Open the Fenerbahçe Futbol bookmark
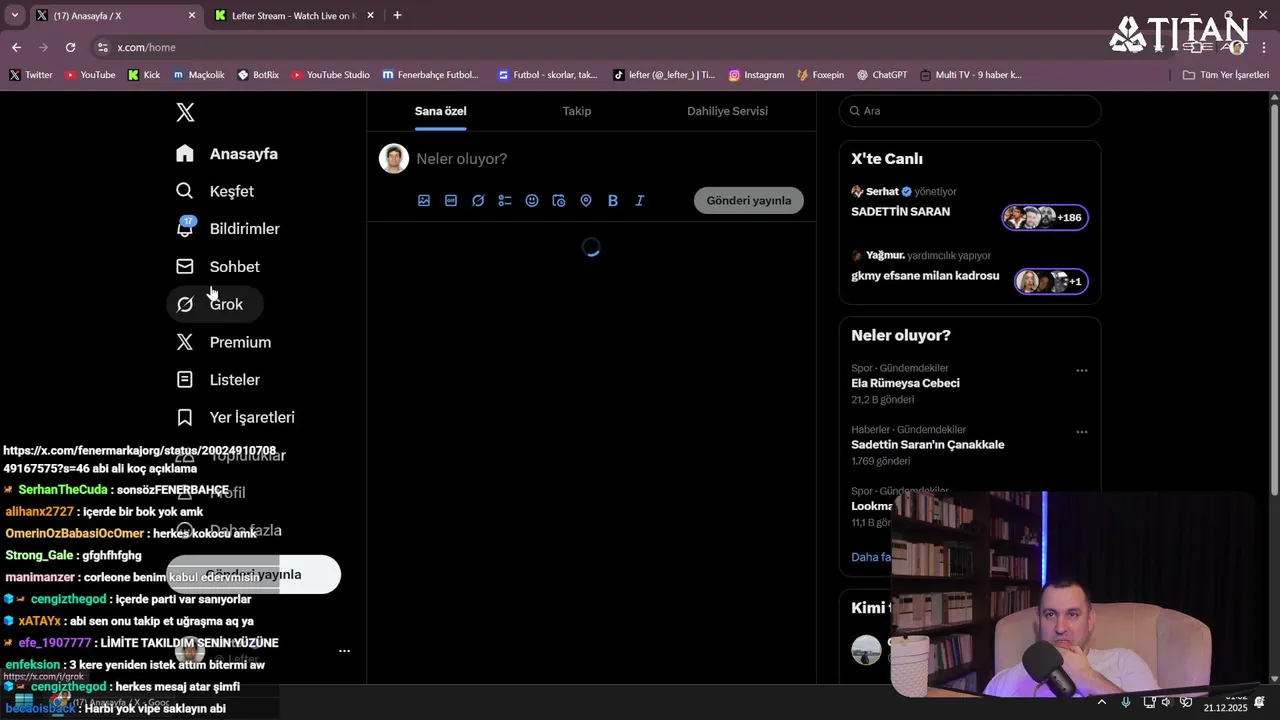 pyautogui.click(x=431, y=75)
